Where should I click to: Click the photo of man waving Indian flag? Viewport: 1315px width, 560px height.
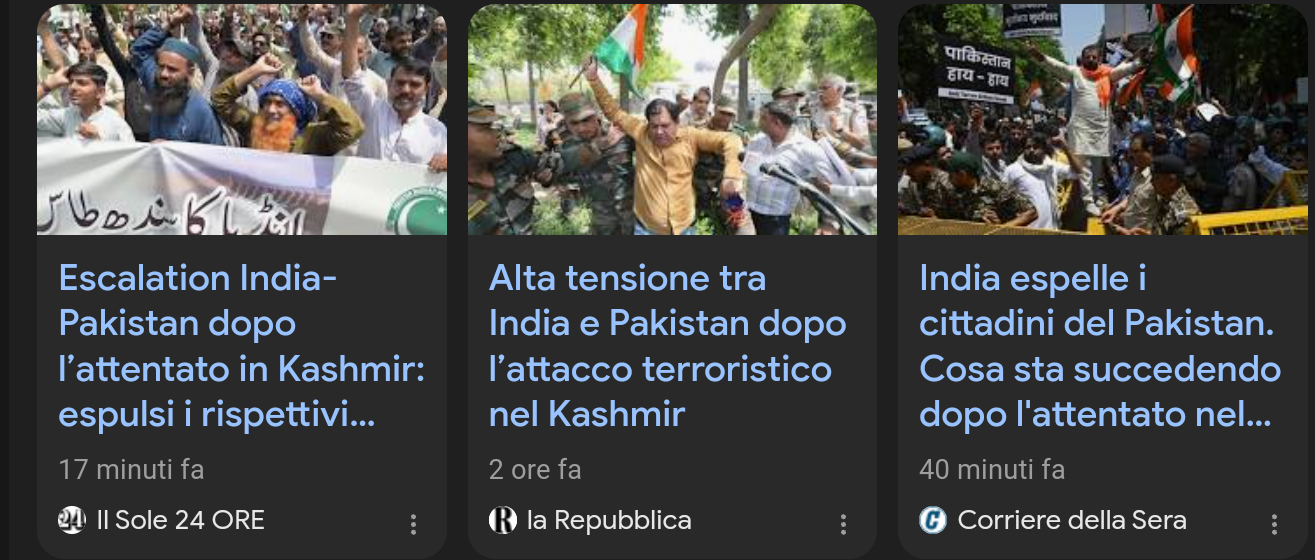click(x=672, y=119)
